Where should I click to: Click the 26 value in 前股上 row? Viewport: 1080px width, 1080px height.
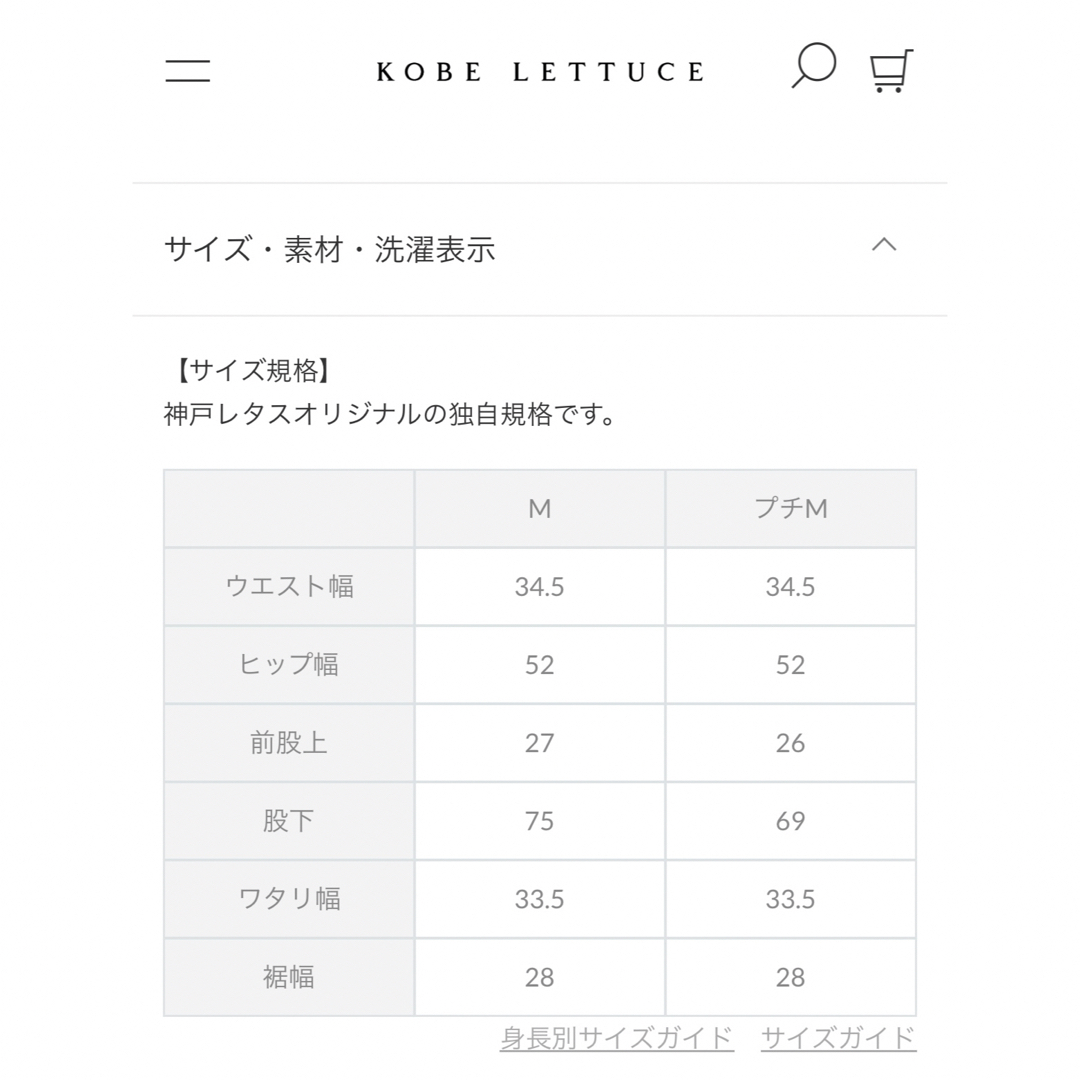tap(791, 742)
